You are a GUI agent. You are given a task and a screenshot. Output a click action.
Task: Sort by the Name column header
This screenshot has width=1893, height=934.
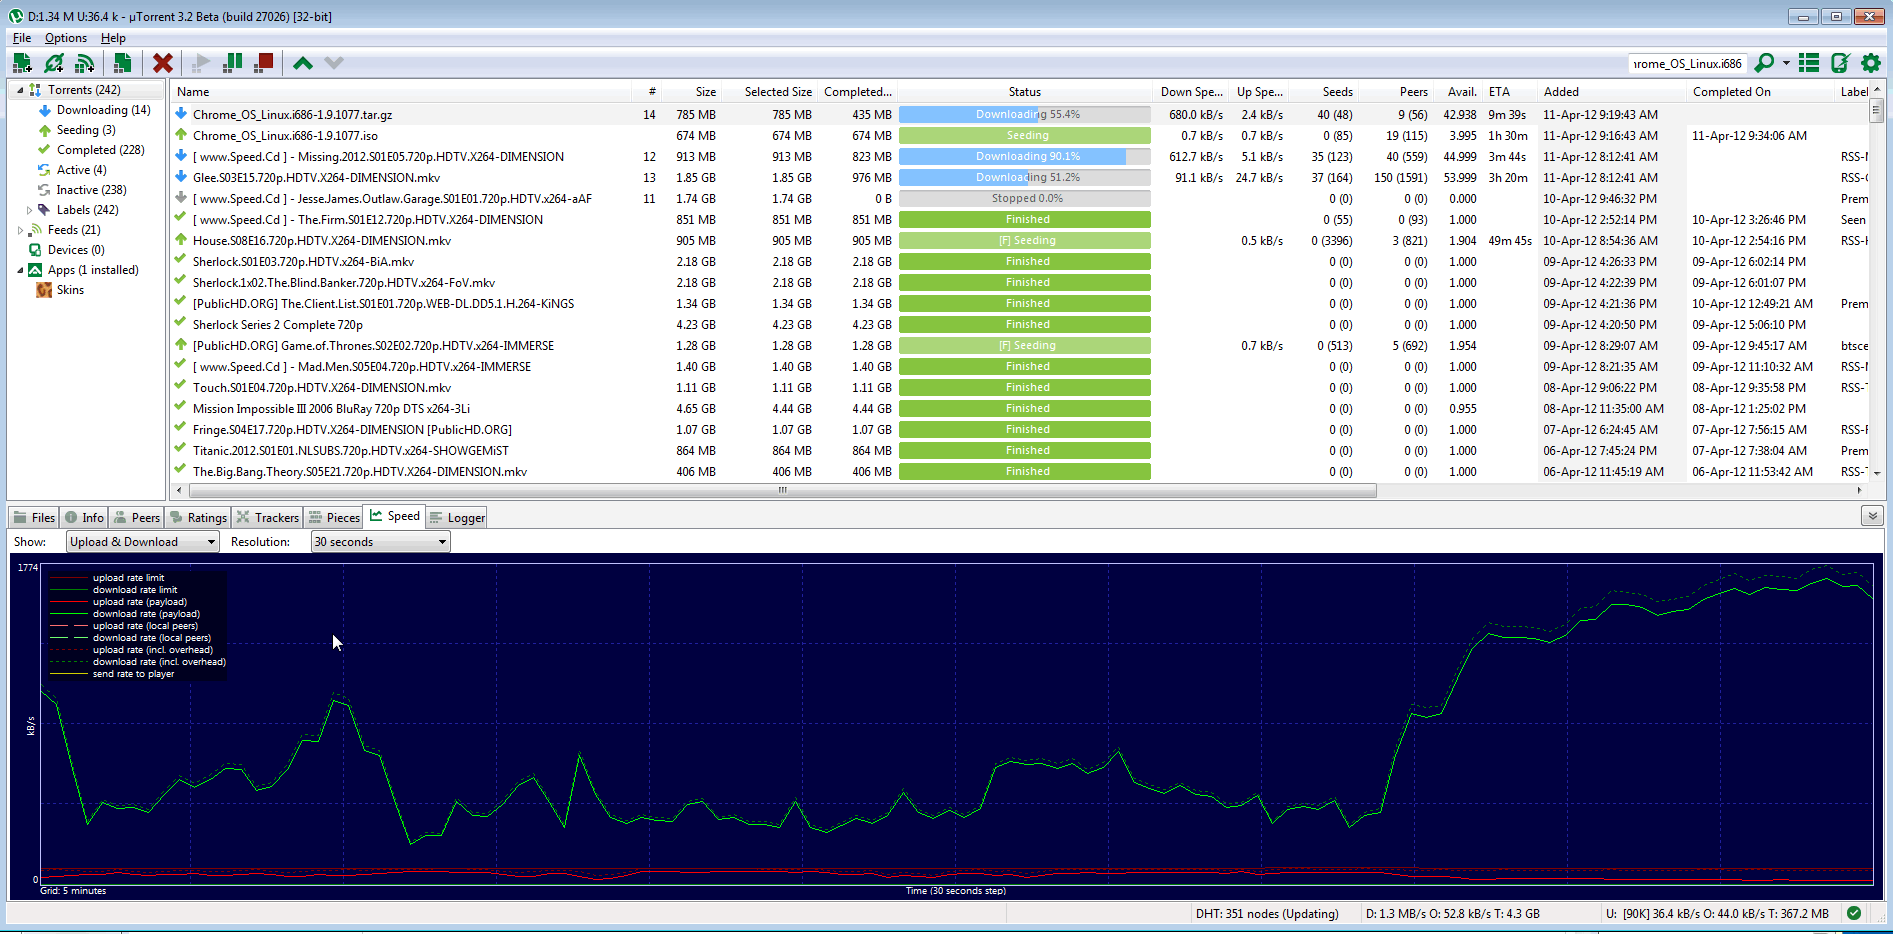[401, 91]
